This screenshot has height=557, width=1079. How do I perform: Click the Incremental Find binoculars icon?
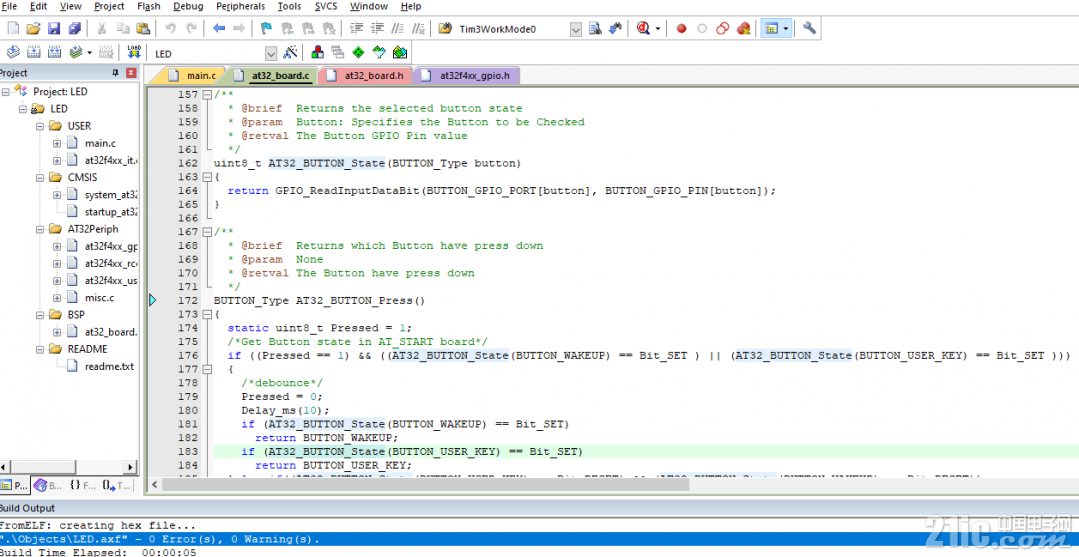615,29
